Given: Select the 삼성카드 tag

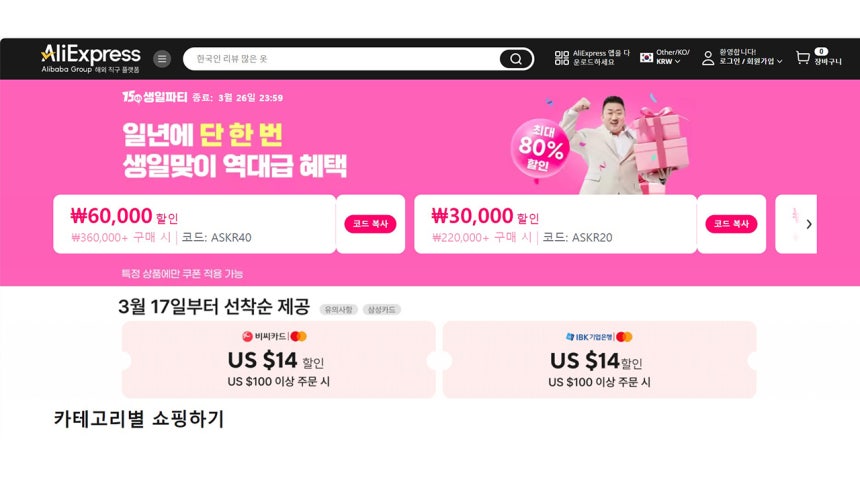Looking at the screenshot, I should (381, 309).
